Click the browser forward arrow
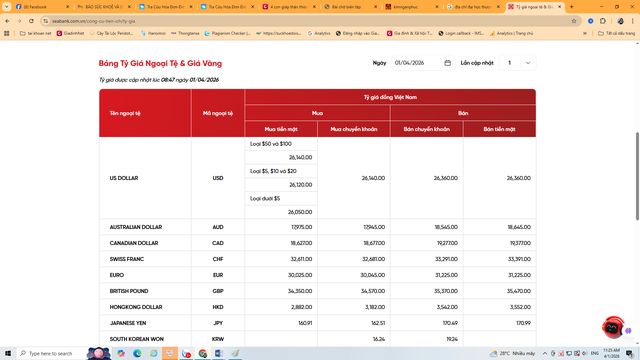The image size is (640, 360). coord(19,21)
